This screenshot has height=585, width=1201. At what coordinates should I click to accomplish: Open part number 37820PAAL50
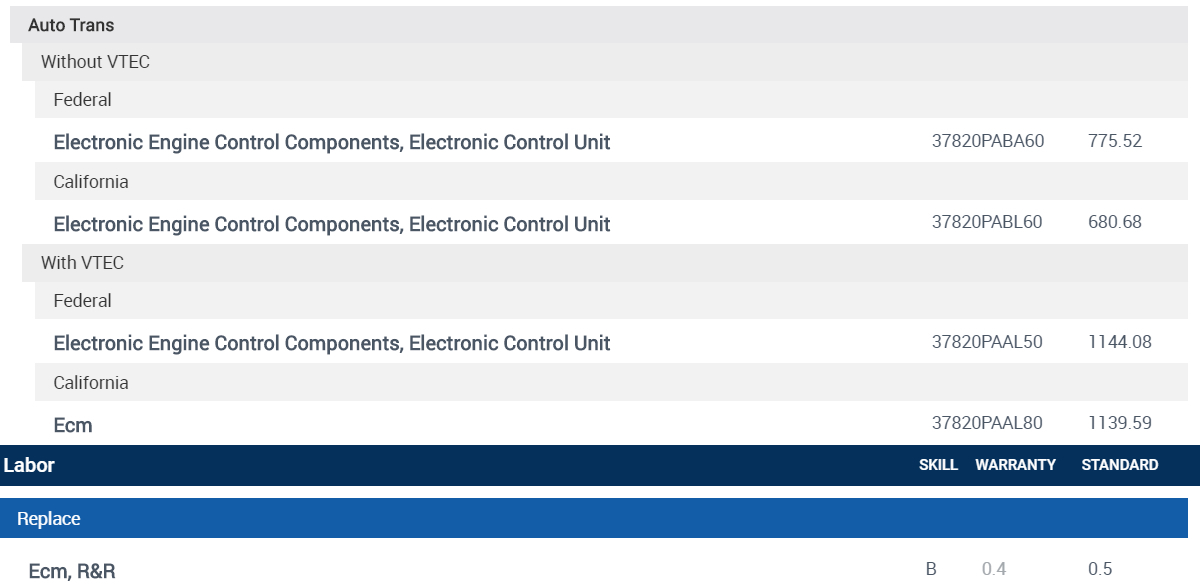coord(986,342)
